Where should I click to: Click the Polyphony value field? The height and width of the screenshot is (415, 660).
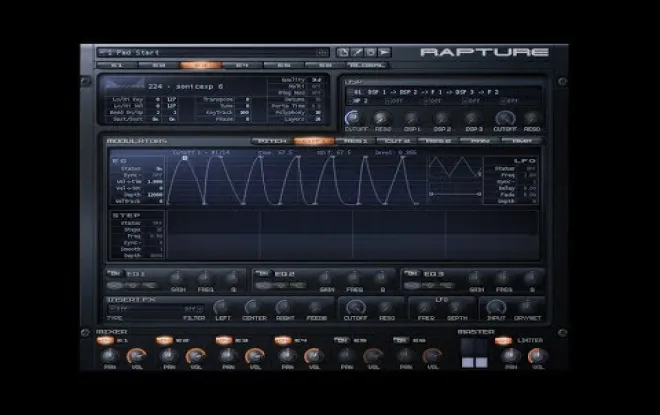[x=317, y=113]
